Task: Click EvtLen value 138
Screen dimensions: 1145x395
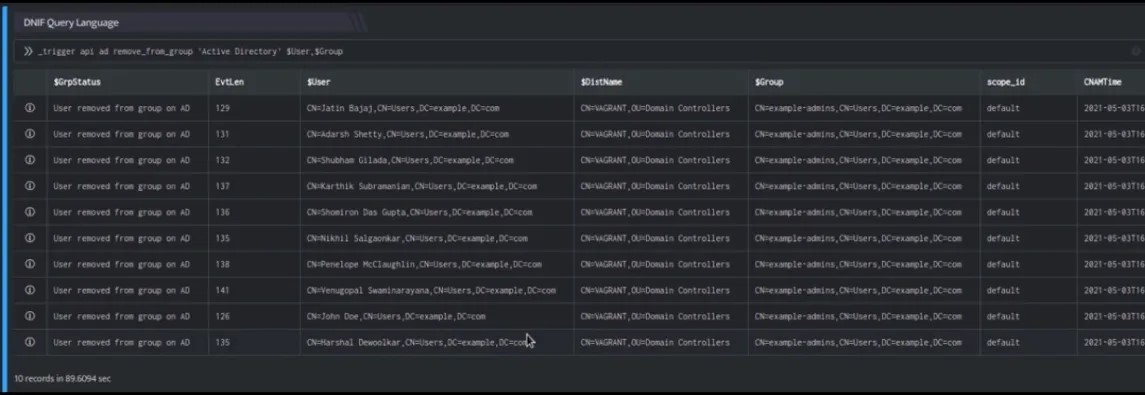Action: [x=222, y=264]
